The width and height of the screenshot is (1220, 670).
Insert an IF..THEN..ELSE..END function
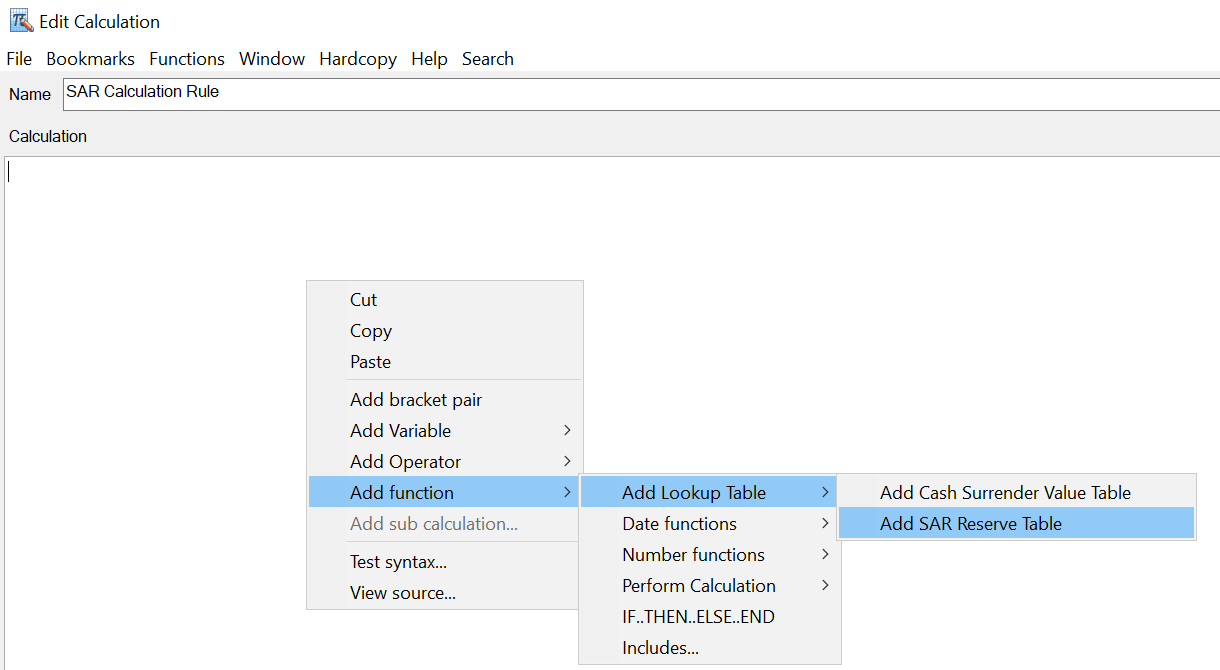pos(698,617)
